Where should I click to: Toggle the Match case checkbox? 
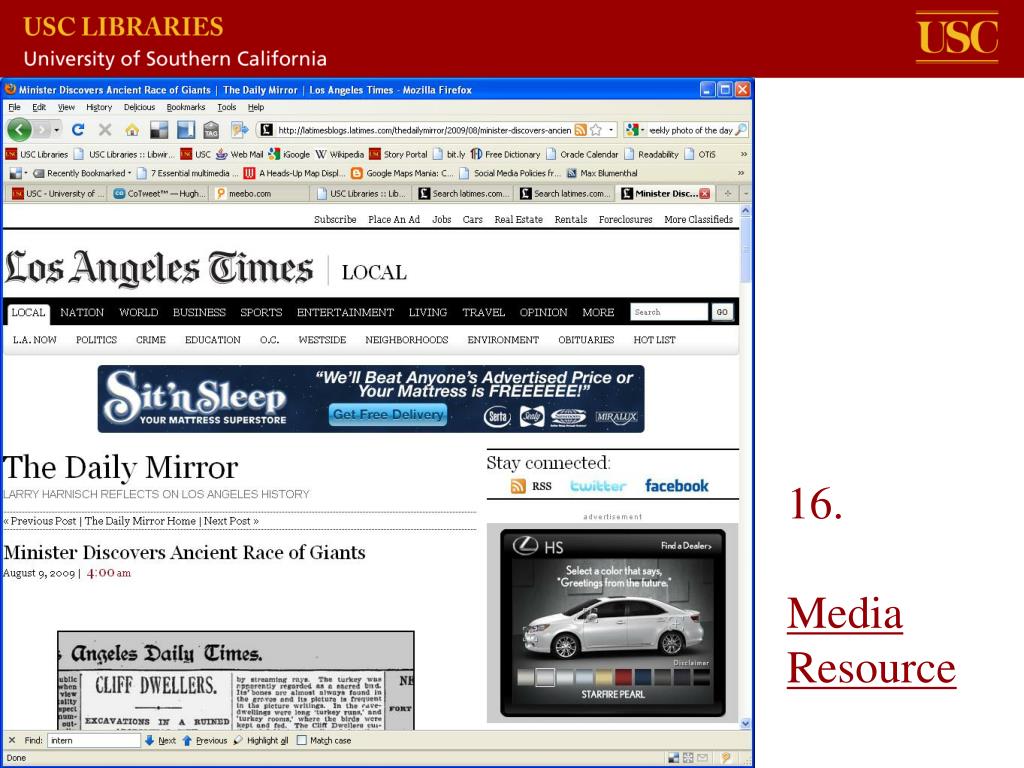click(301, 740)
